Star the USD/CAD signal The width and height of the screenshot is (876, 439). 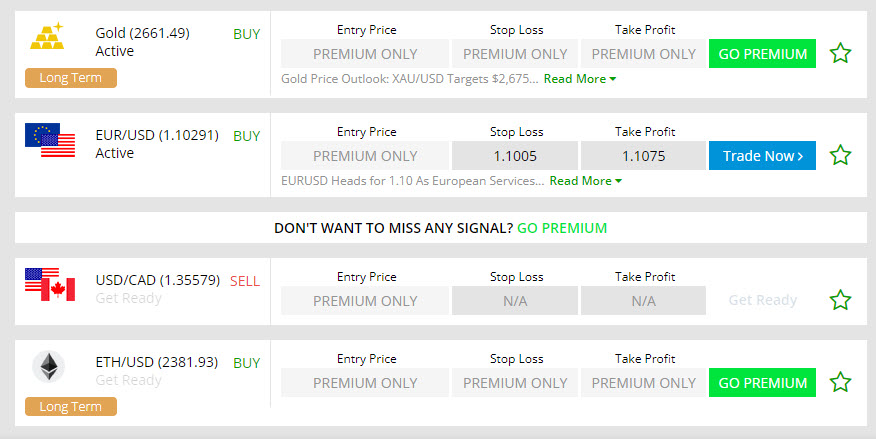pyautogui.click(x=840, y=300)
